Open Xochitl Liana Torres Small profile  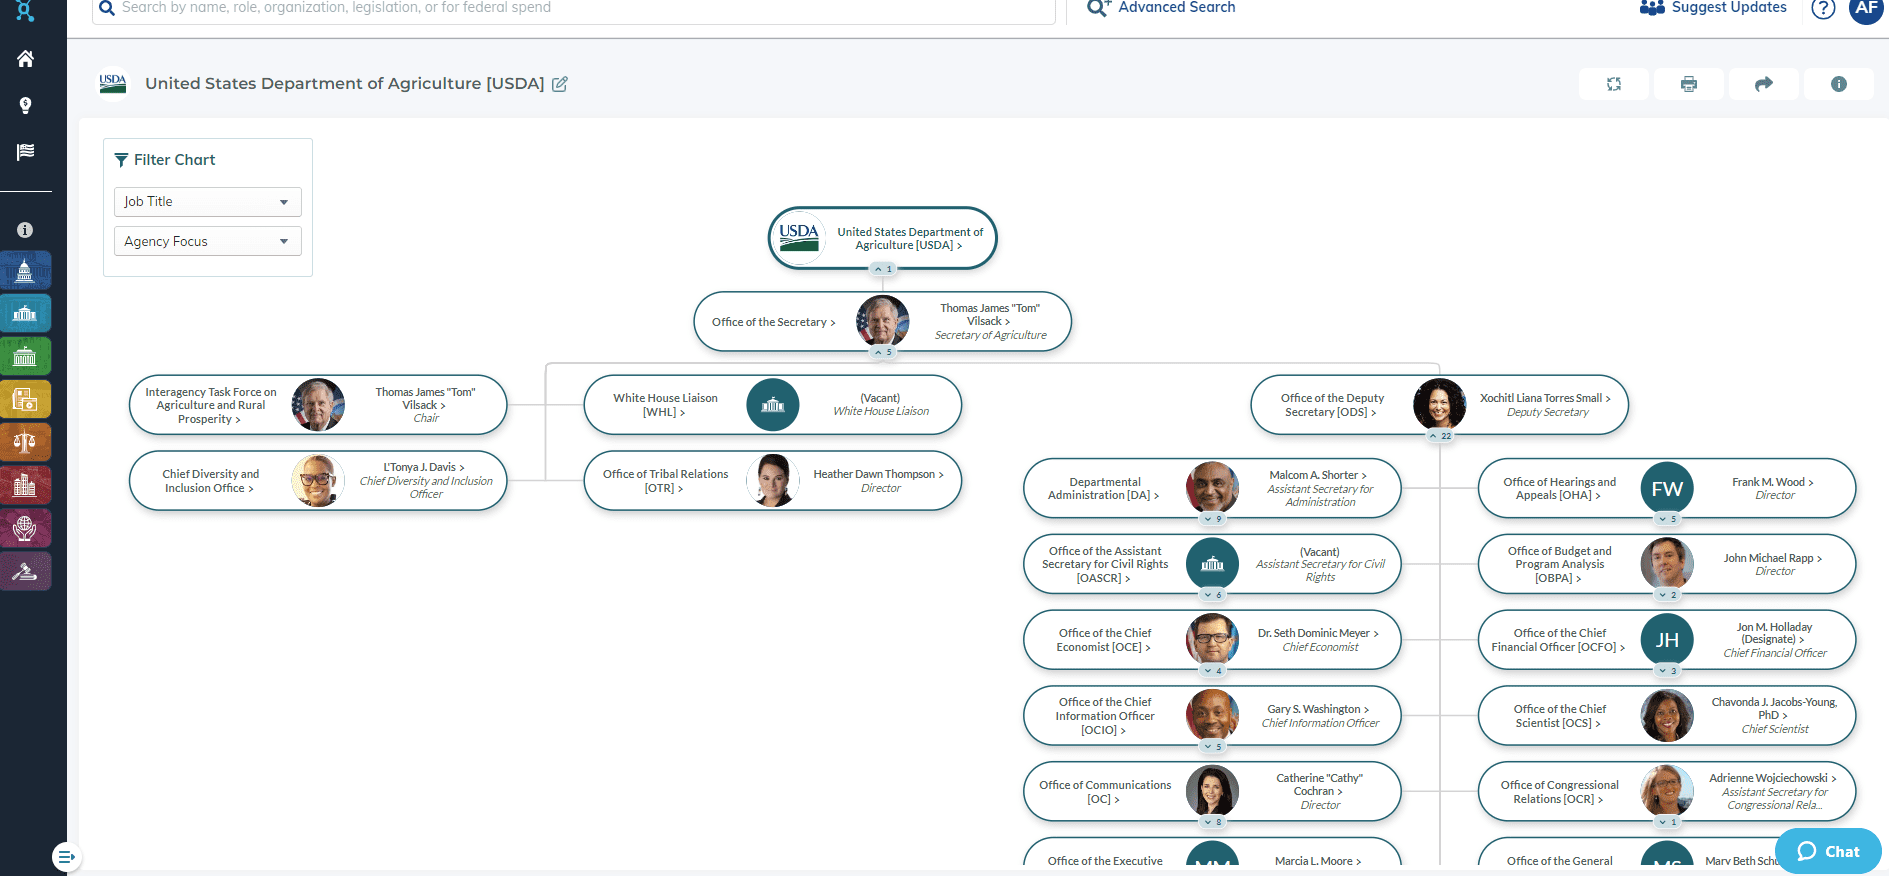(x=1545, y=398)
